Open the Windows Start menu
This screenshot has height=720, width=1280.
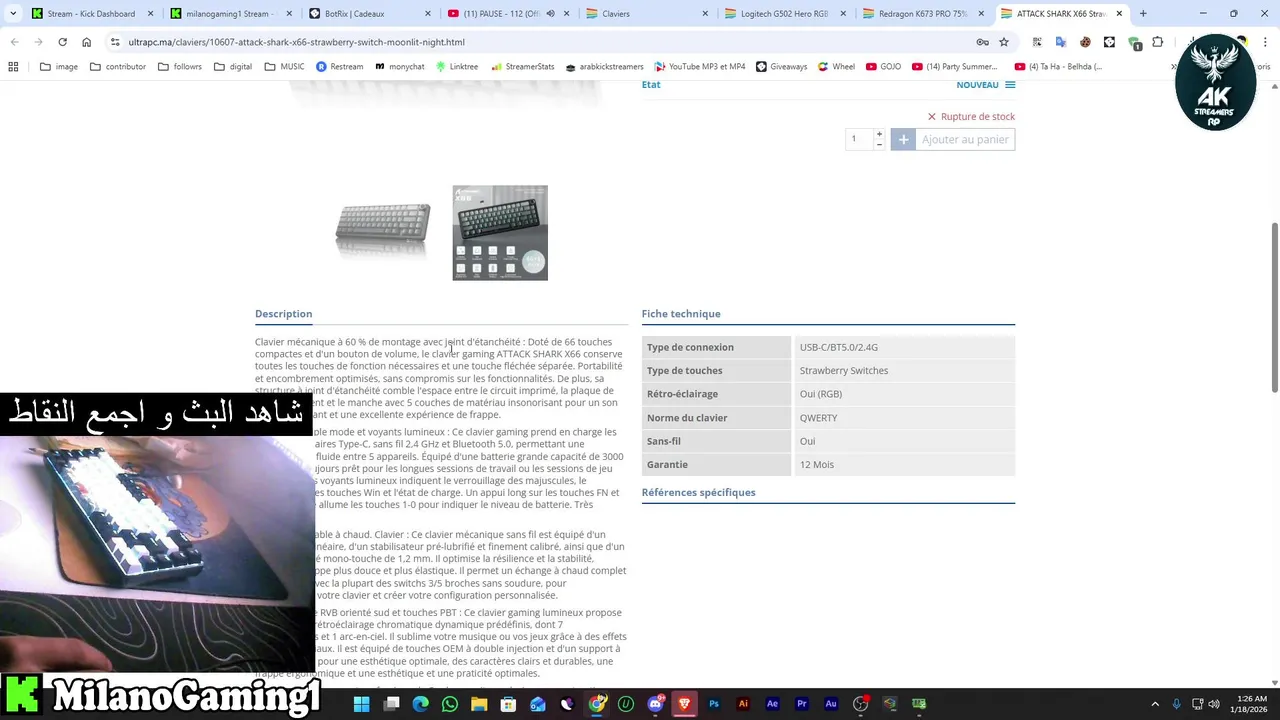coord(361,704)
